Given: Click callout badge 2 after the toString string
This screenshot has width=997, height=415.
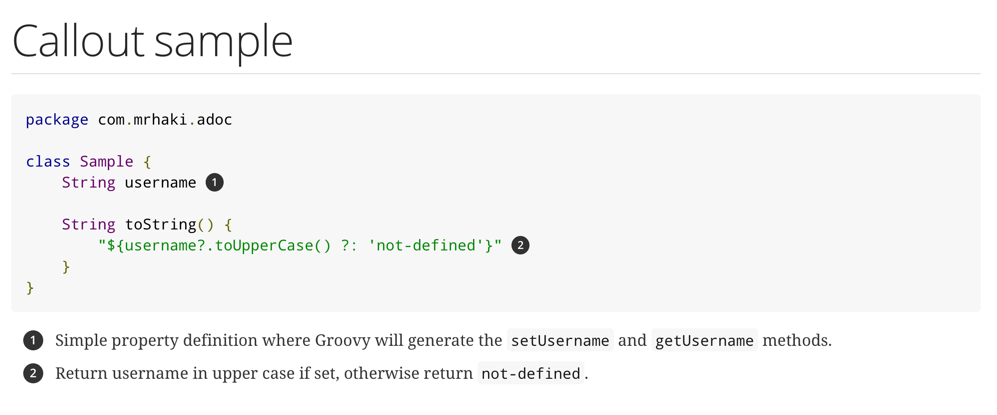Looking at the screenshot, I should click(520, 245).
